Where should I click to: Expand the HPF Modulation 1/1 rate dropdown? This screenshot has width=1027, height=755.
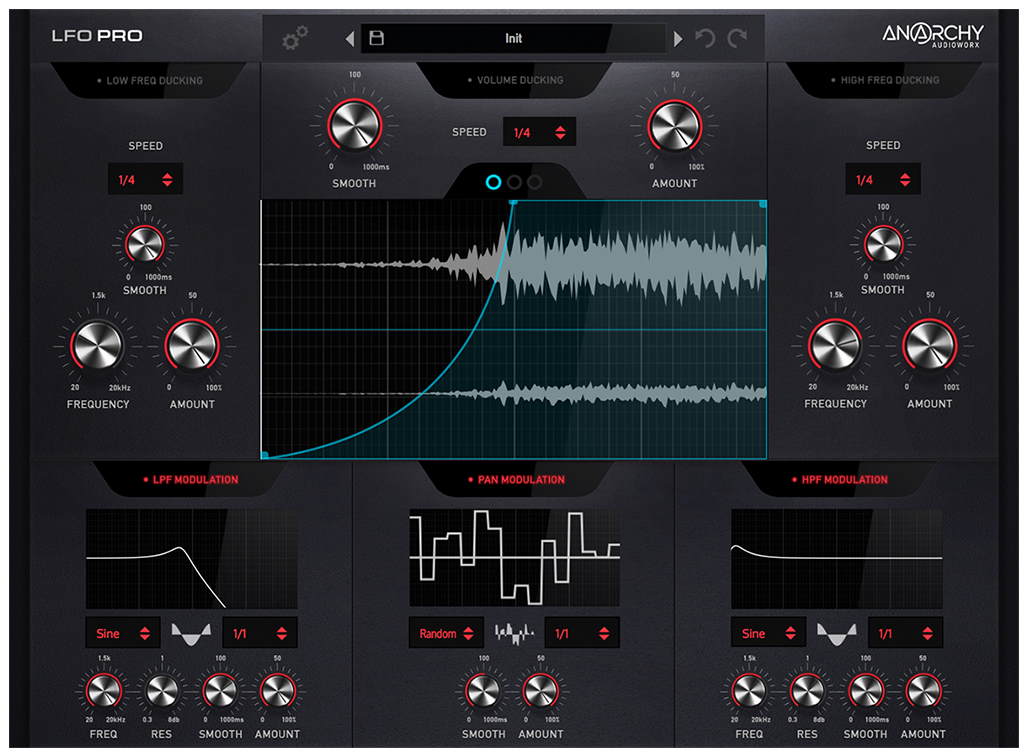coord(905,633)
